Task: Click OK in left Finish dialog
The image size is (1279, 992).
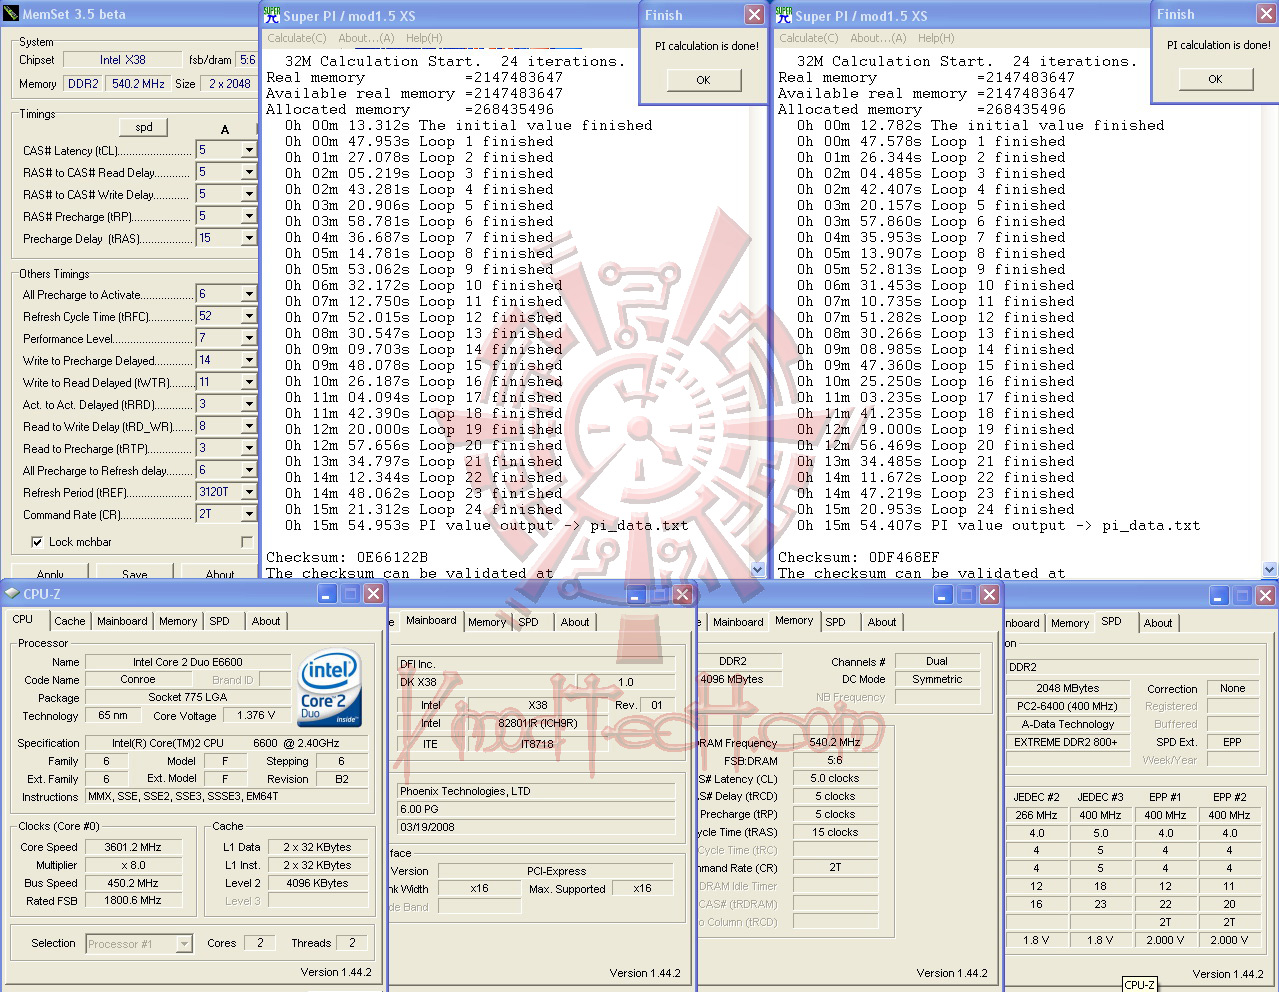Action: [703, 80]
